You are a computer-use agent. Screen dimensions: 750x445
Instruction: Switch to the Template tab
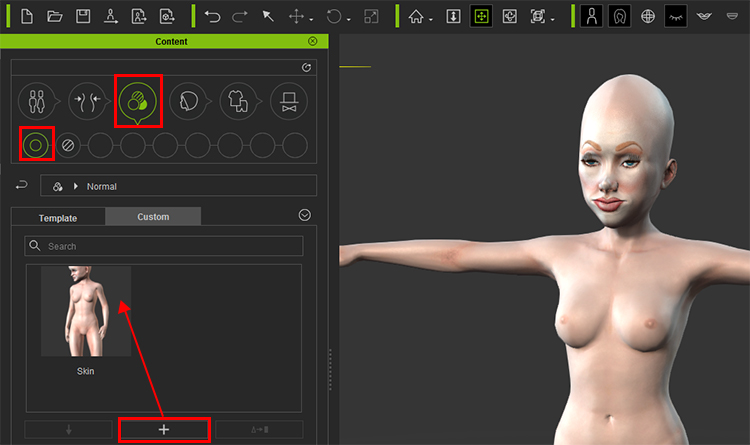coord(58,217)
